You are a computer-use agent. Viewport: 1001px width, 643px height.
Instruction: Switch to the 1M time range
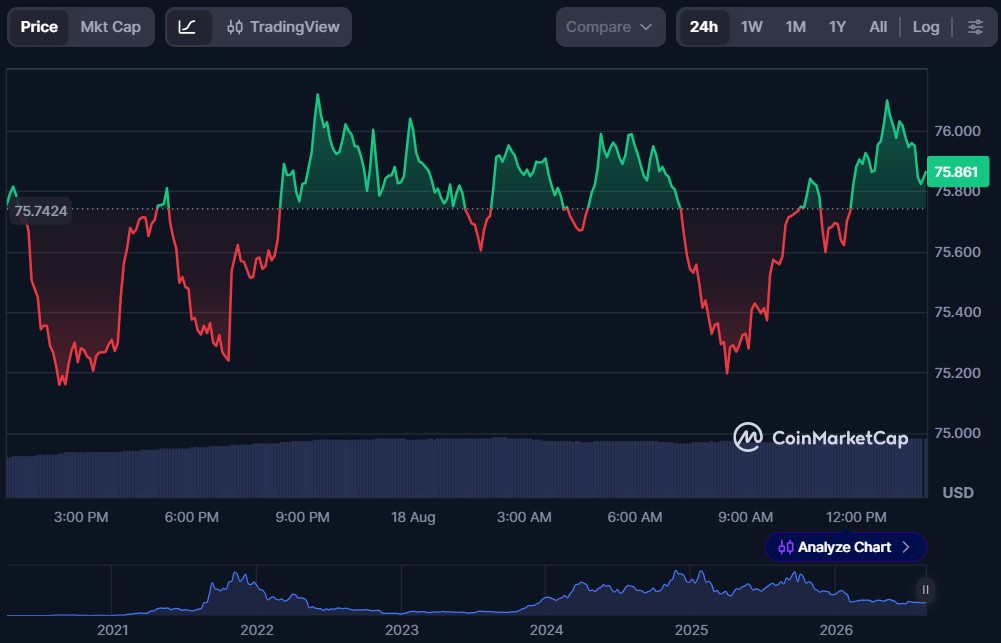tap(795, 27)
